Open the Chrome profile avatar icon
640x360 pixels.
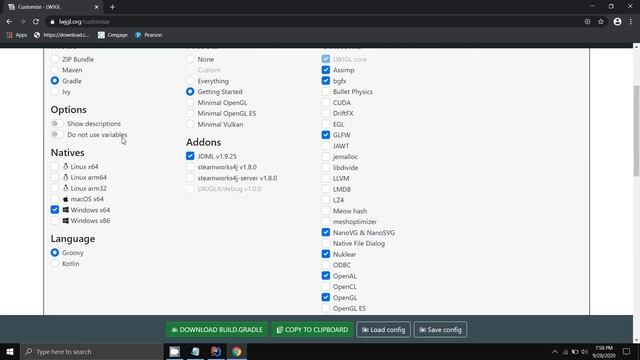617,22
